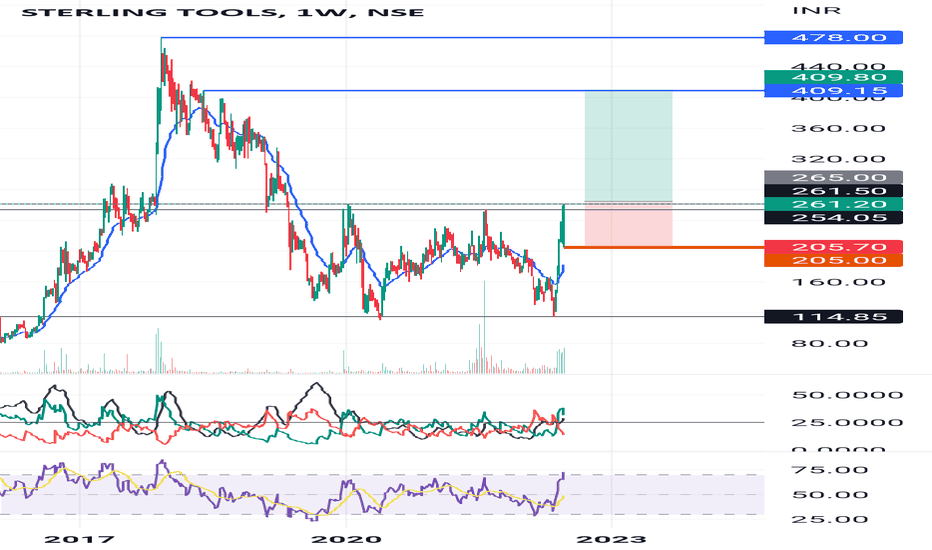This screenshot has width=932, height=550.
Task: Click the green 261.20 price label
Action: pyautogui.click(x=833, y=204)
